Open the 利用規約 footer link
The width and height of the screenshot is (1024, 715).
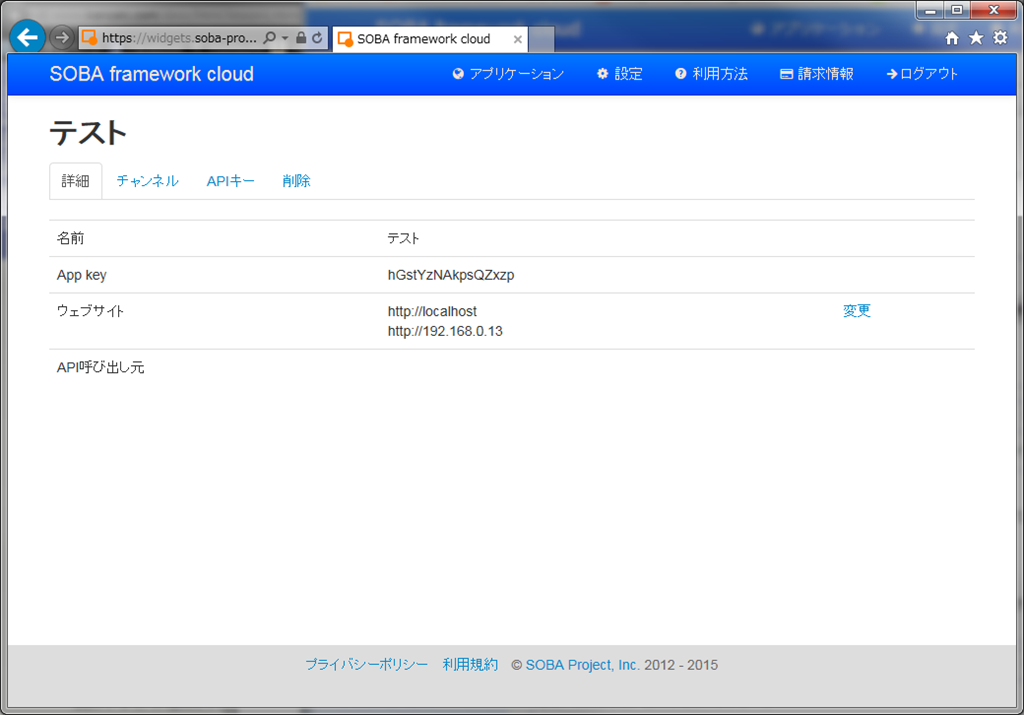[470, 665]
